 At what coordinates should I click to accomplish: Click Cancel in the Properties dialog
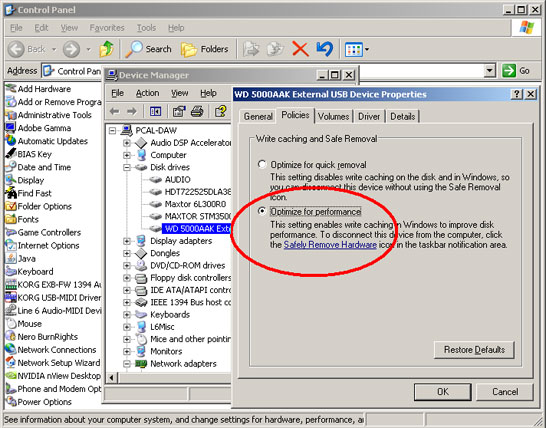tap(505, 392)
